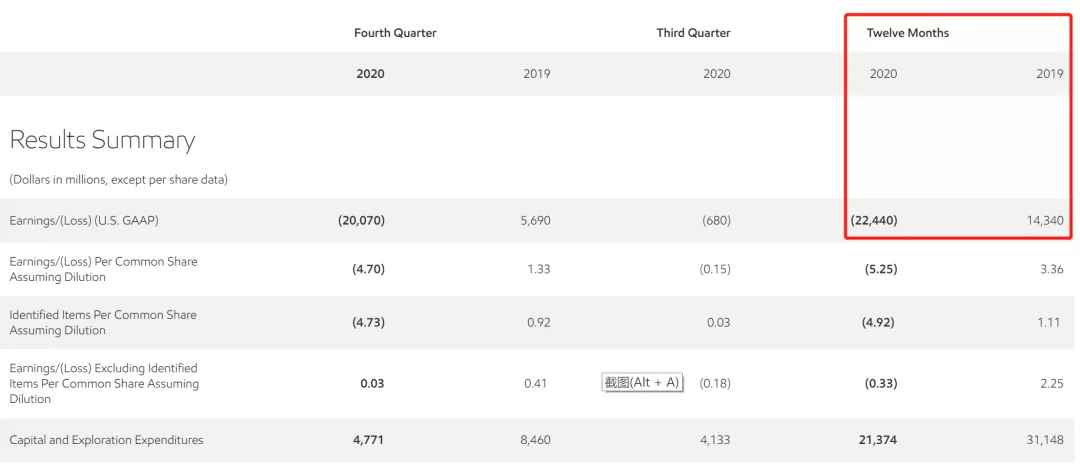Click the Dollars in millions note text

click(x=118, y=180)
